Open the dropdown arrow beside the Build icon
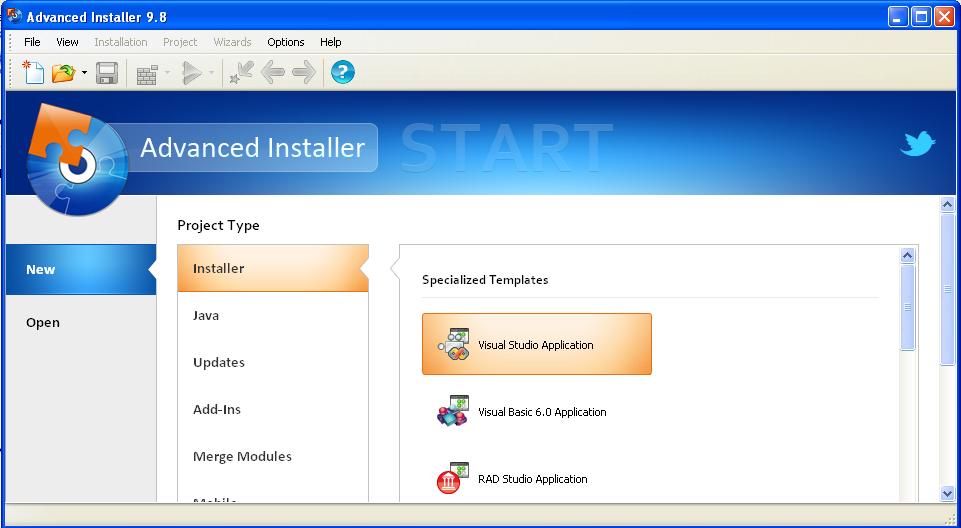The width and height of the screenshot is (961, 528). coord(167,73)
